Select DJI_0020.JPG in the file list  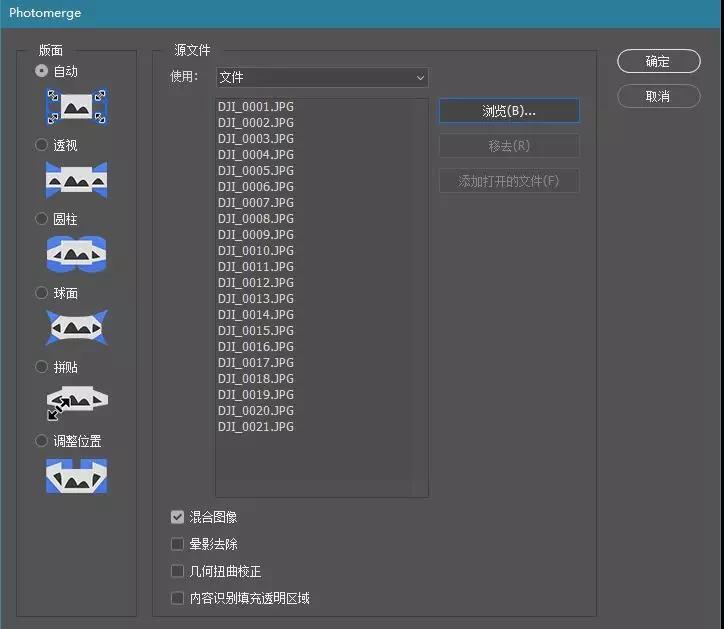[256, 411]
